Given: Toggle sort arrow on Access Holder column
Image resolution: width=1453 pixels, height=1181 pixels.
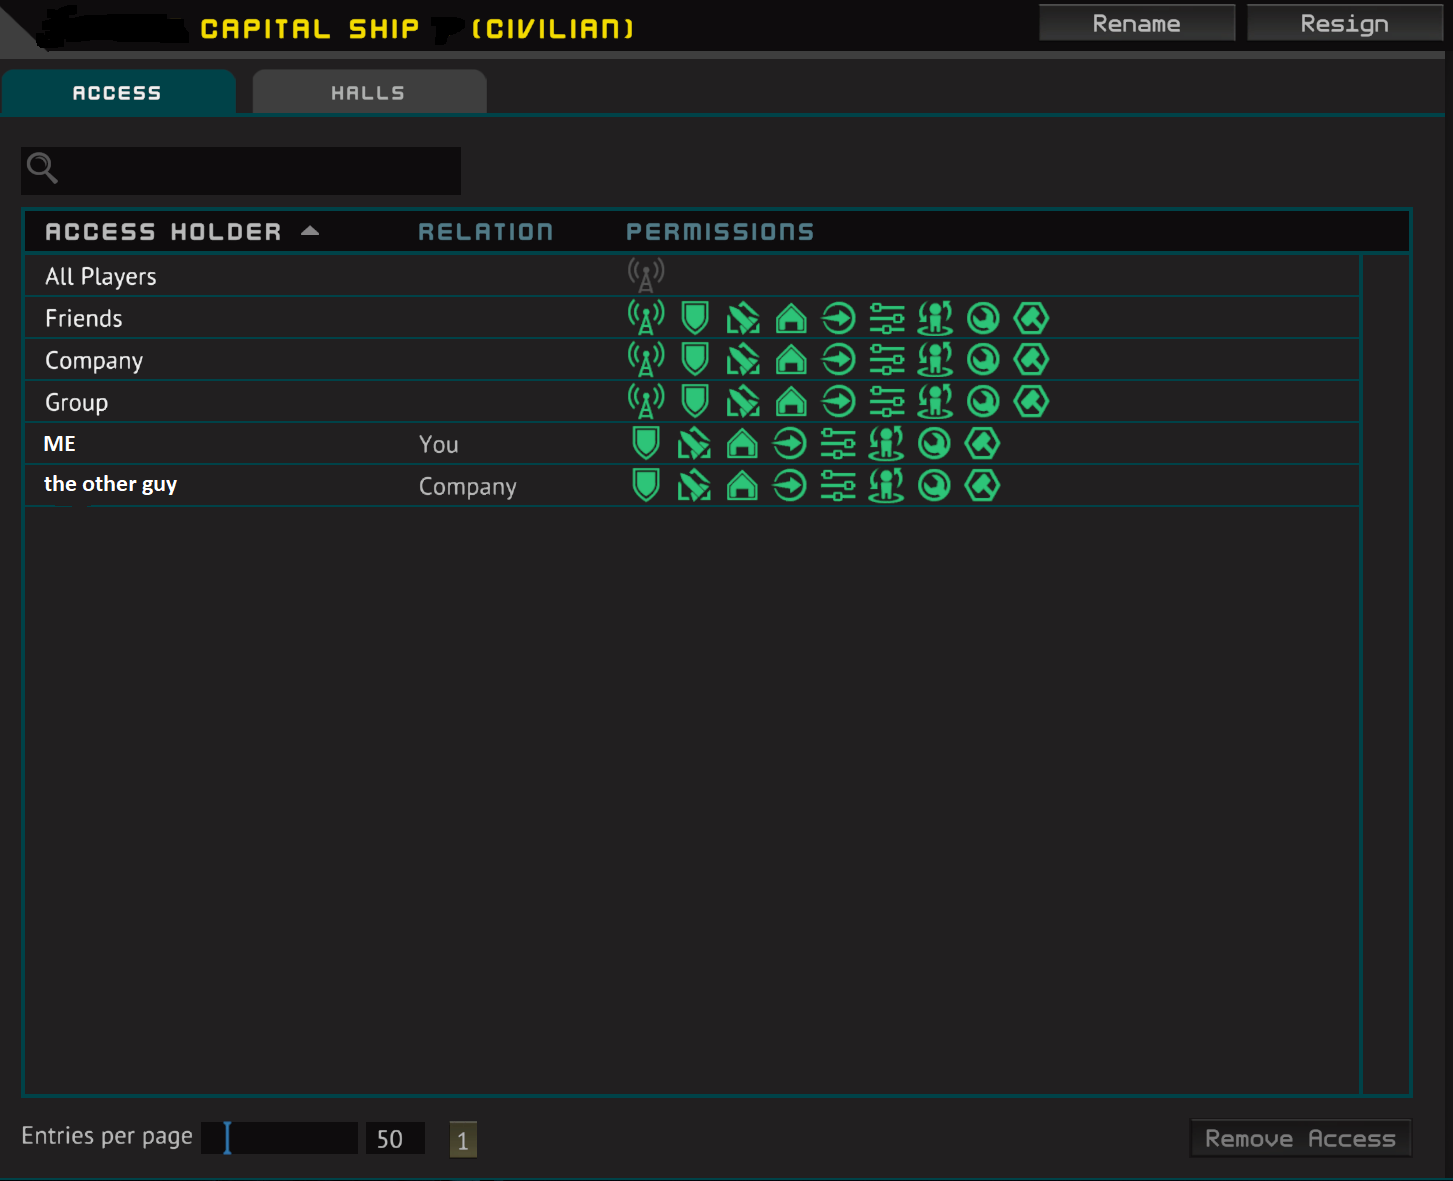Looking at the screenshot, I should 310,231.
